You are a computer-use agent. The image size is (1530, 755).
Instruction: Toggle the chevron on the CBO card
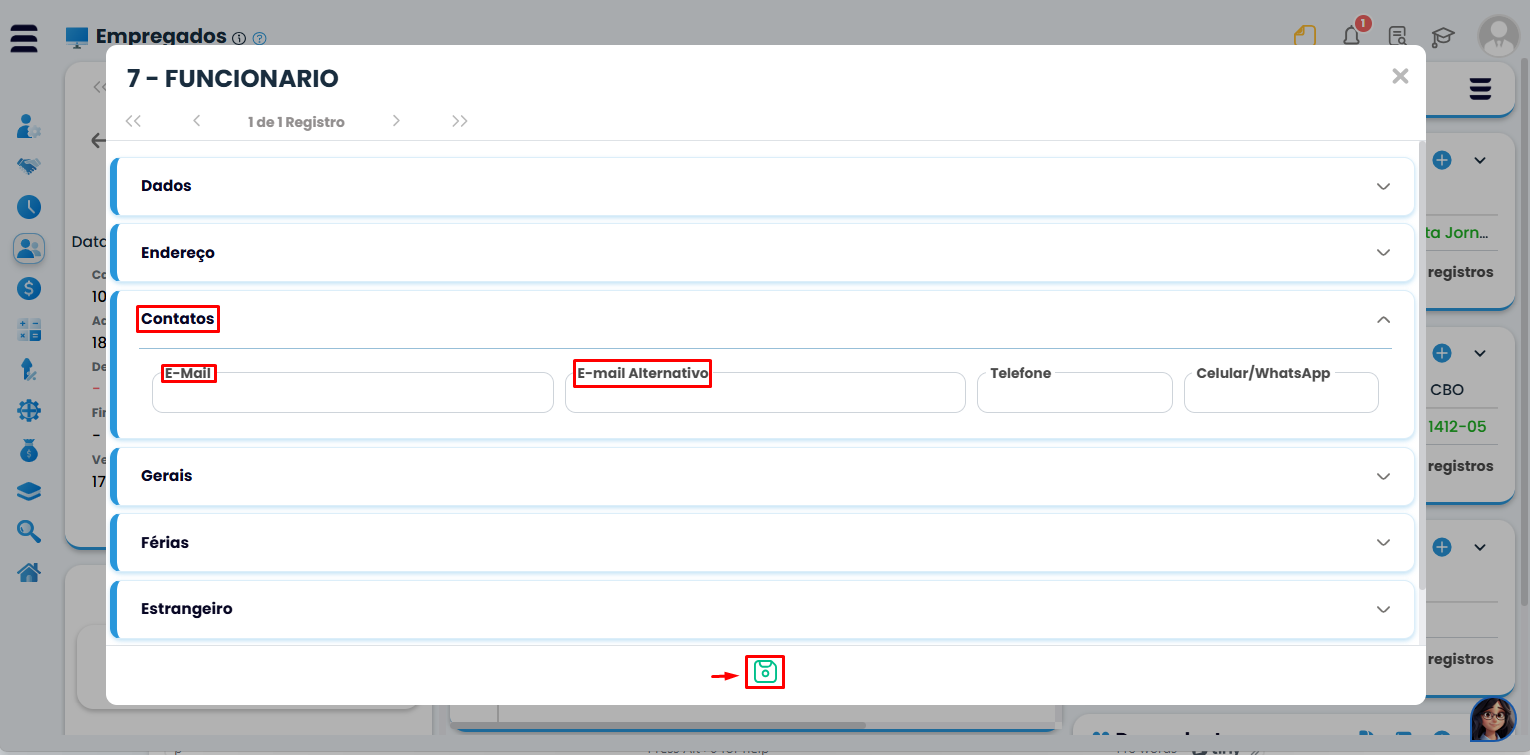(1480, 353)
